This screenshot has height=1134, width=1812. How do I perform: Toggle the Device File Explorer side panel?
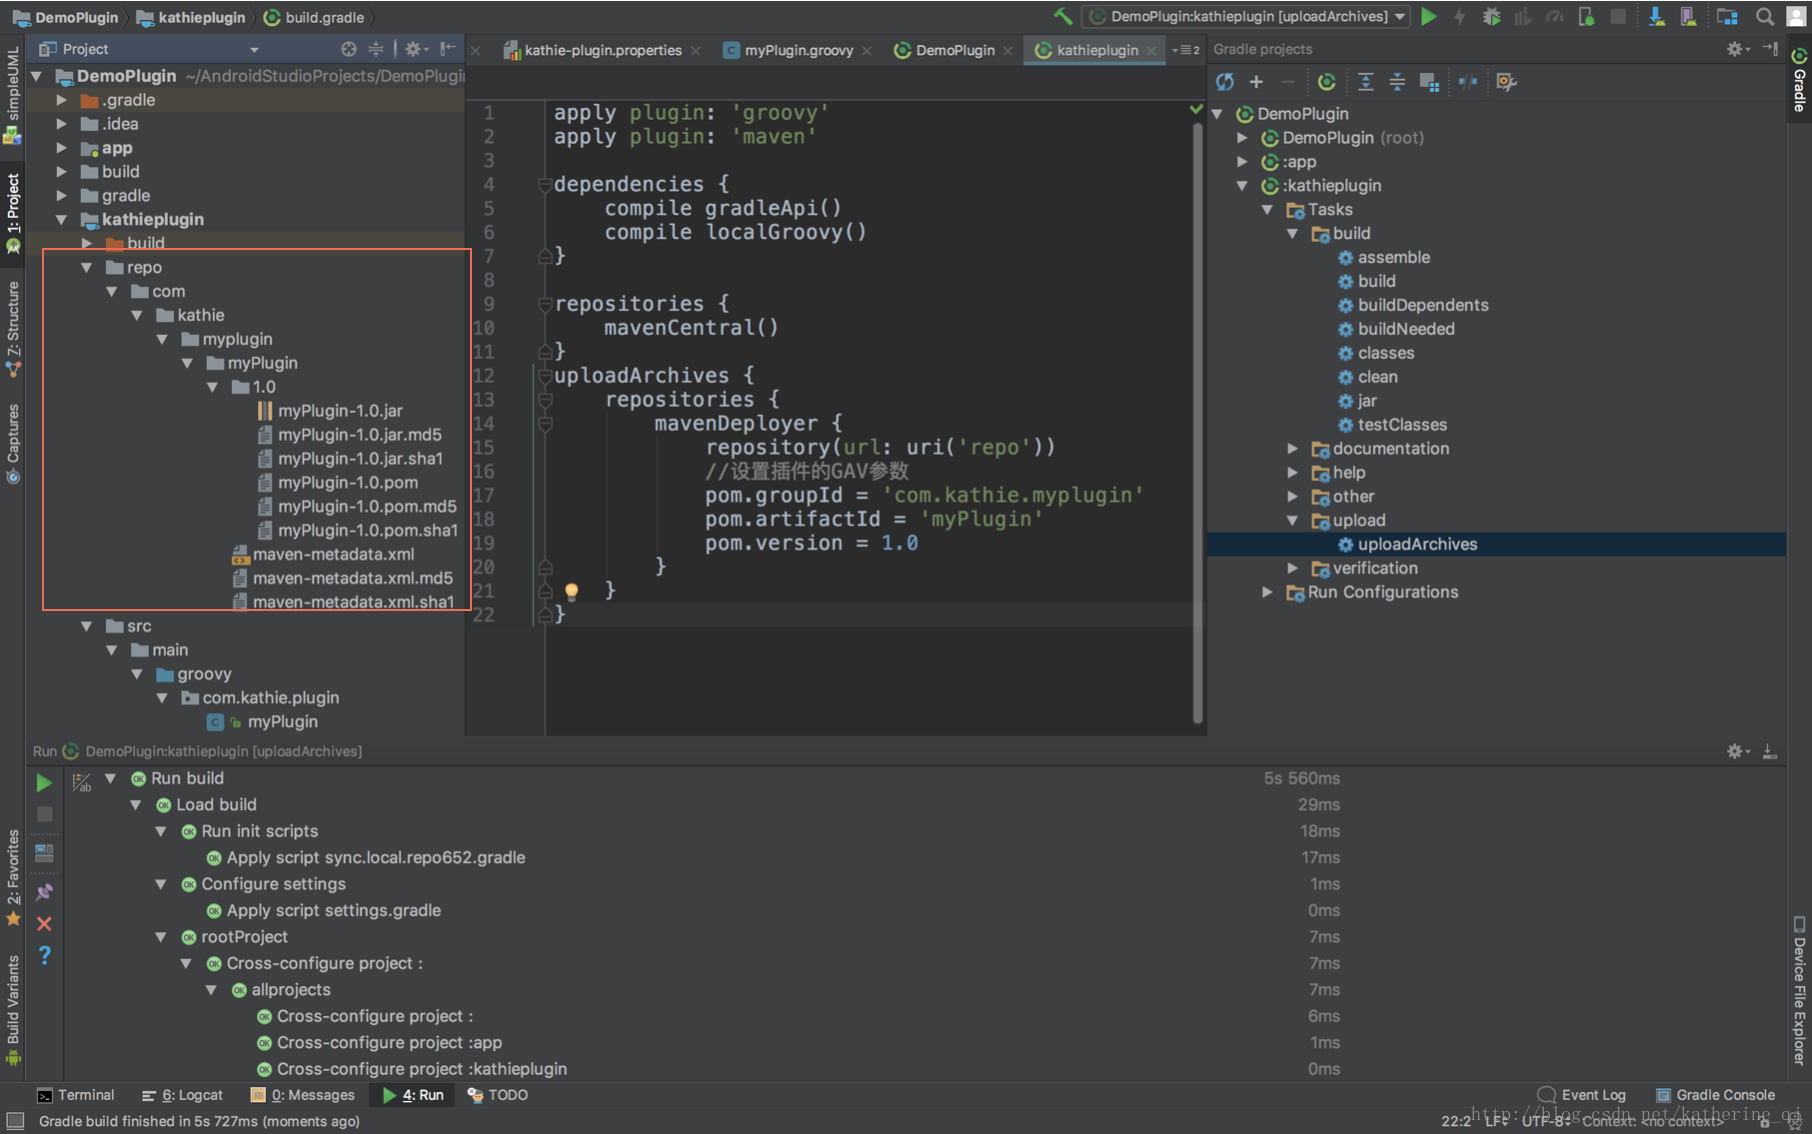point(1799,990)
